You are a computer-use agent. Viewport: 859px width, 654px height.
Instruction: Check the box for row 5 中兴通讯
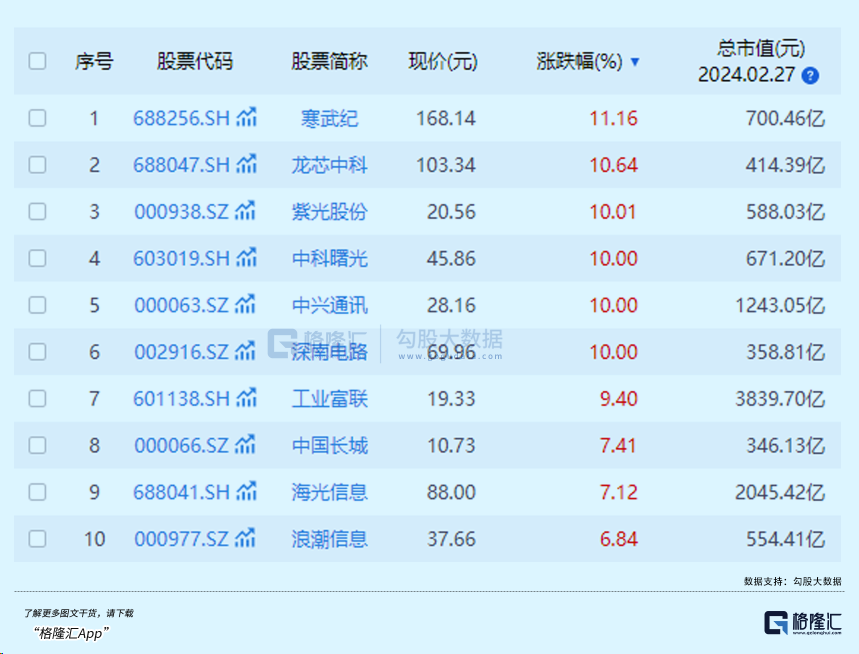[37, 305]
